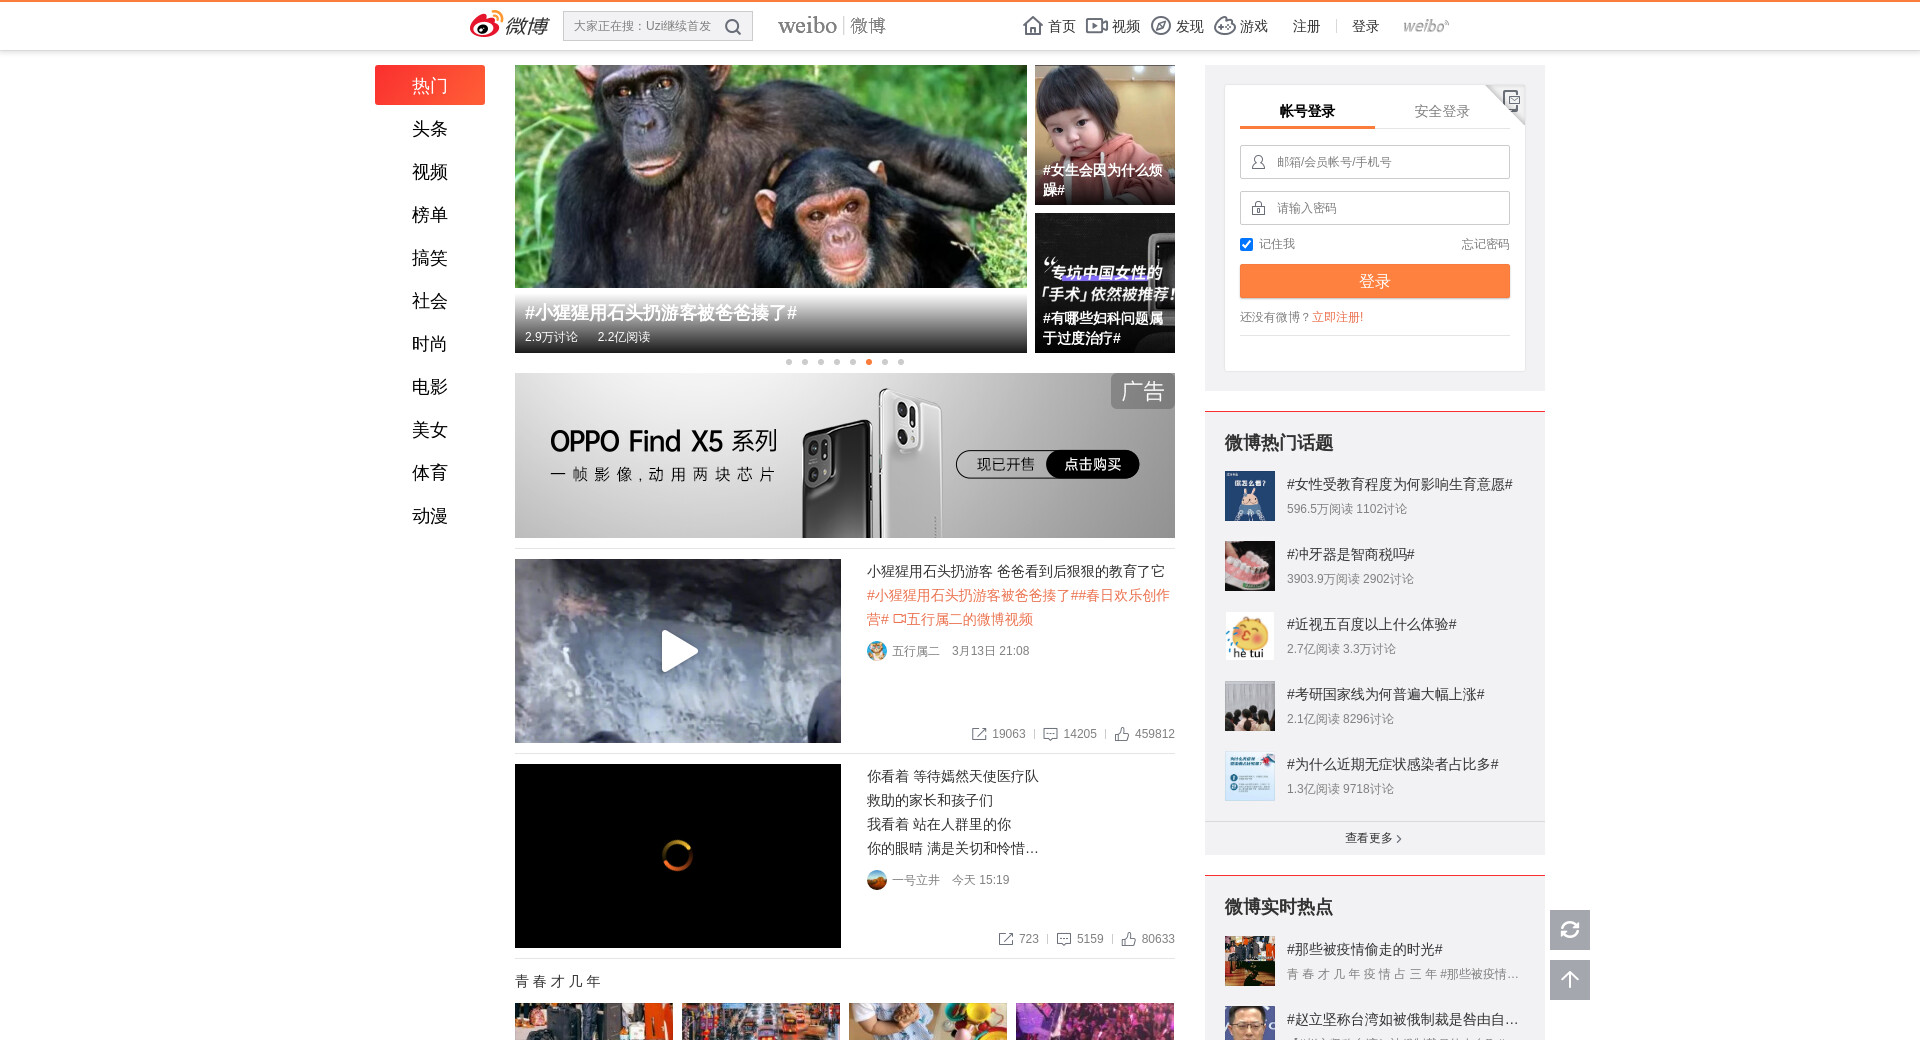Expand 查看更多 under hot topics
1920x1040 pixels.
pyautogui.click(x=1373, y=838)
